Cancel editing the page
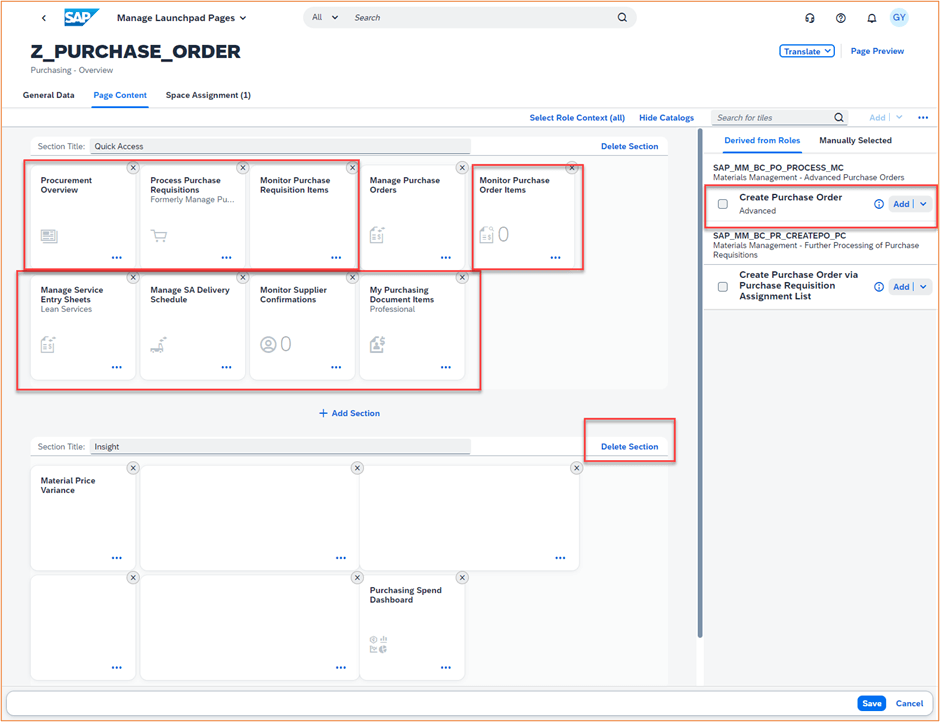Image resolution: width=940 pixels, height=722 pixels. (x=909, y=703)
